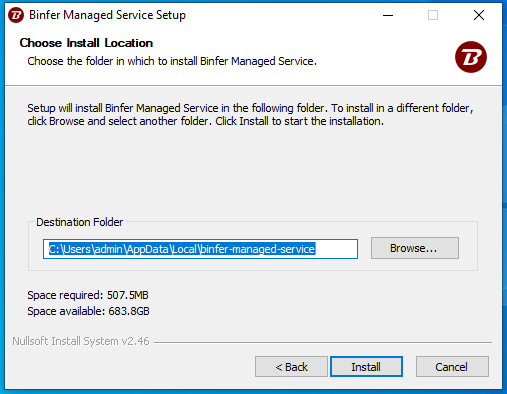Click the Binfer icon in the title bar

16,15
